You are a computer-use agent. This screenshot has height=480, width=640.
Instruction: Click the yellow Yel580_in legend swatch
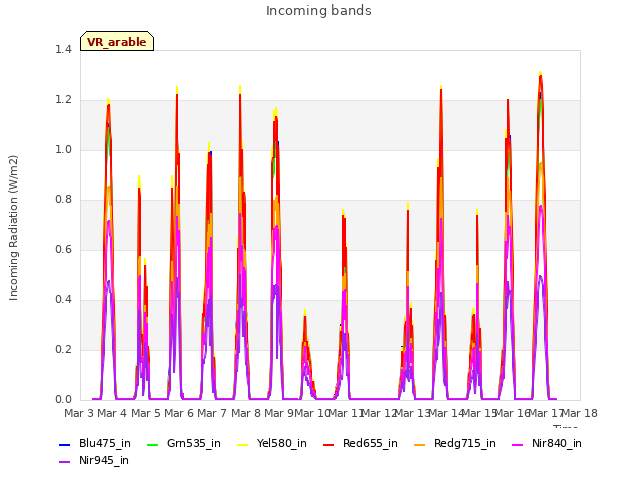pyautogui.click(x=242, y=444)
